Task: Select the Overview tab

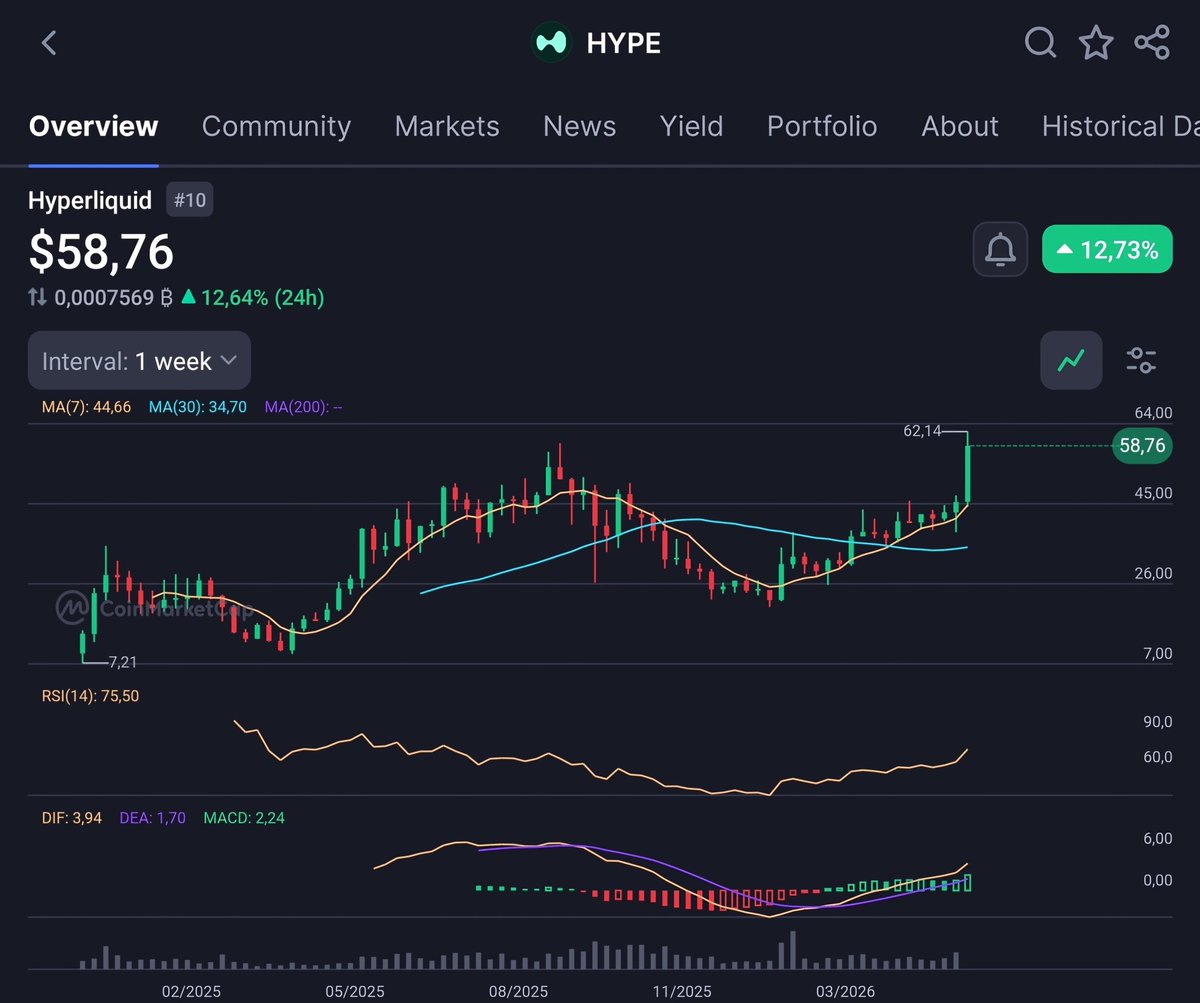Action: (93, 126)
